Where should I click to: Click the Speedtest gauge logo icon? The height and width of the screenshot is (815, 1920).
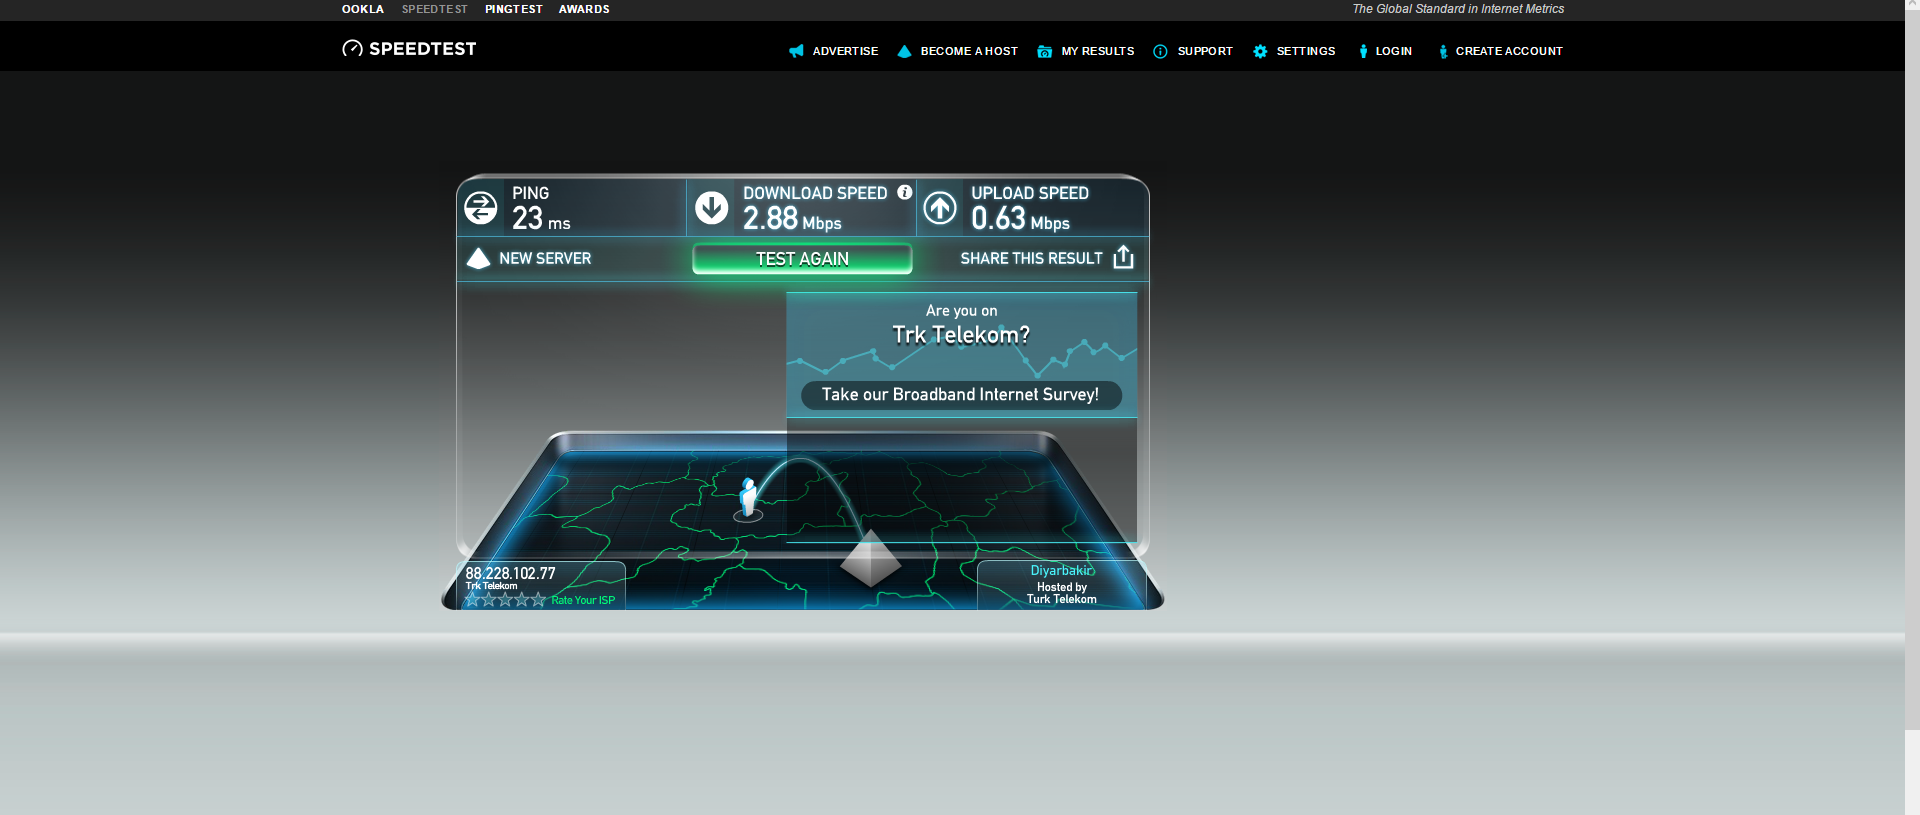pyautogui.click(x=352, y=48)
